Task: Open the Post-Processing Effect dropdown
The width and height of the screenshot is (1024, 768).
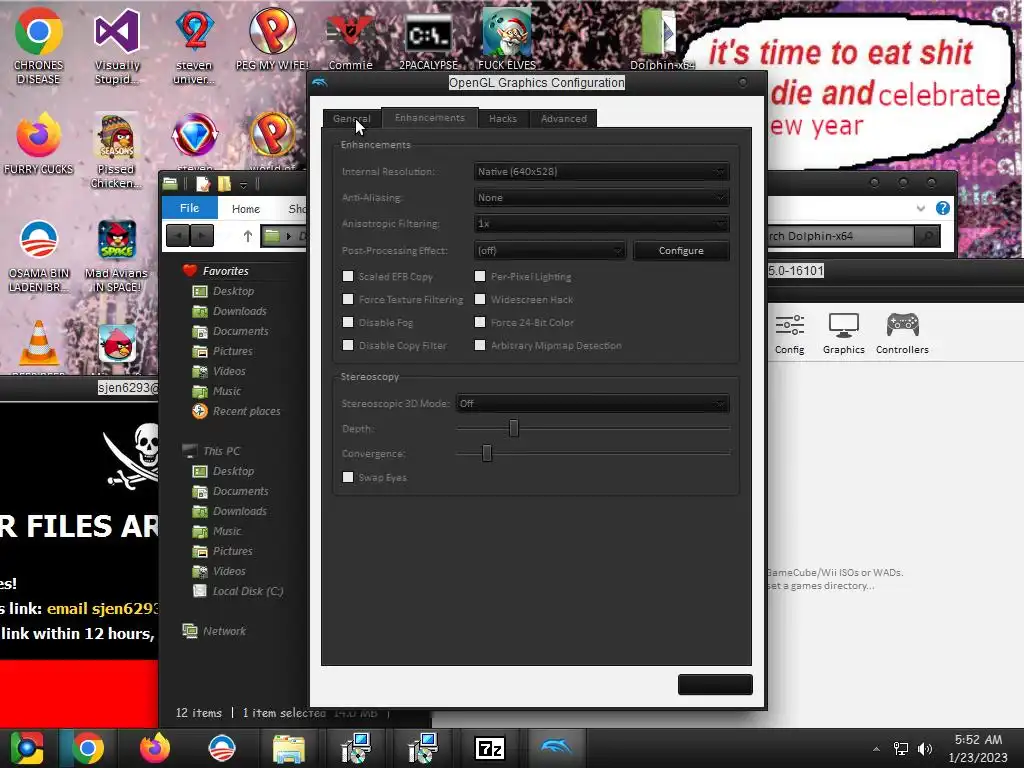Action: click(x=550, y=251)
